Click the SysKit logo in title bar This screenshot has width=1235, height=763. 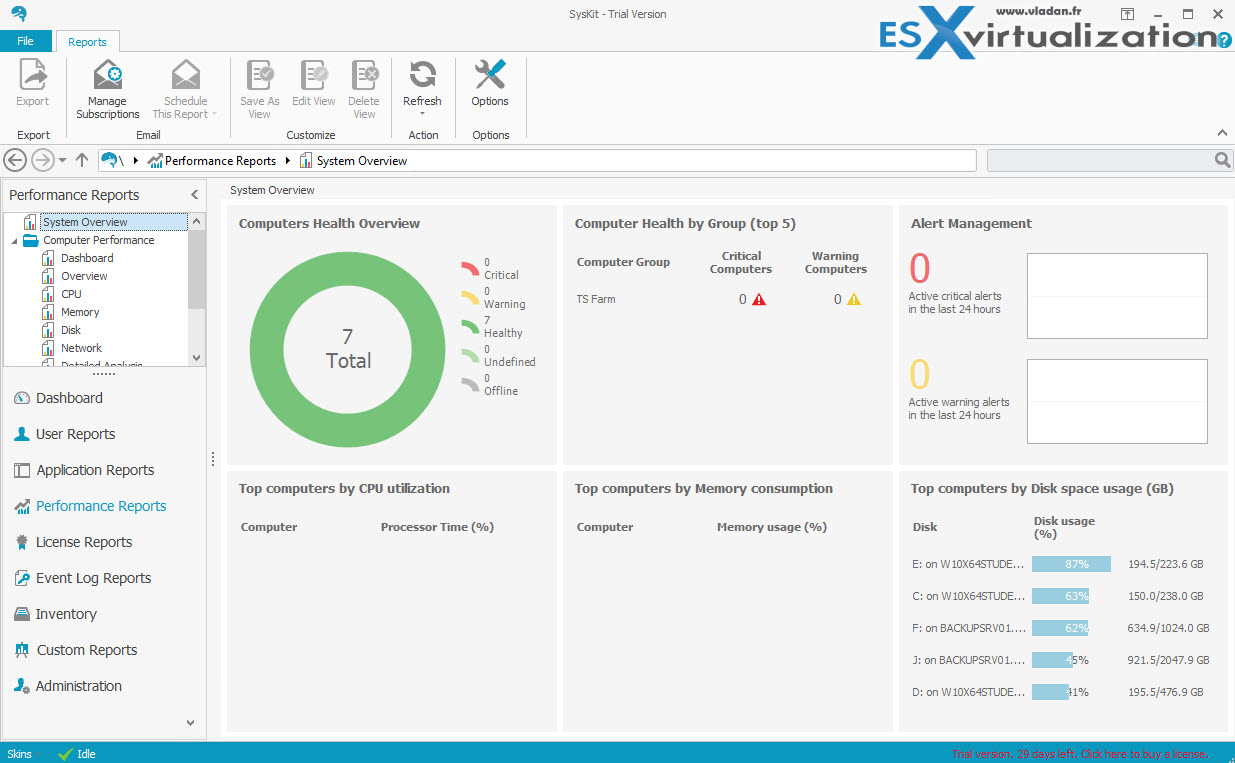tap(19, 14)
